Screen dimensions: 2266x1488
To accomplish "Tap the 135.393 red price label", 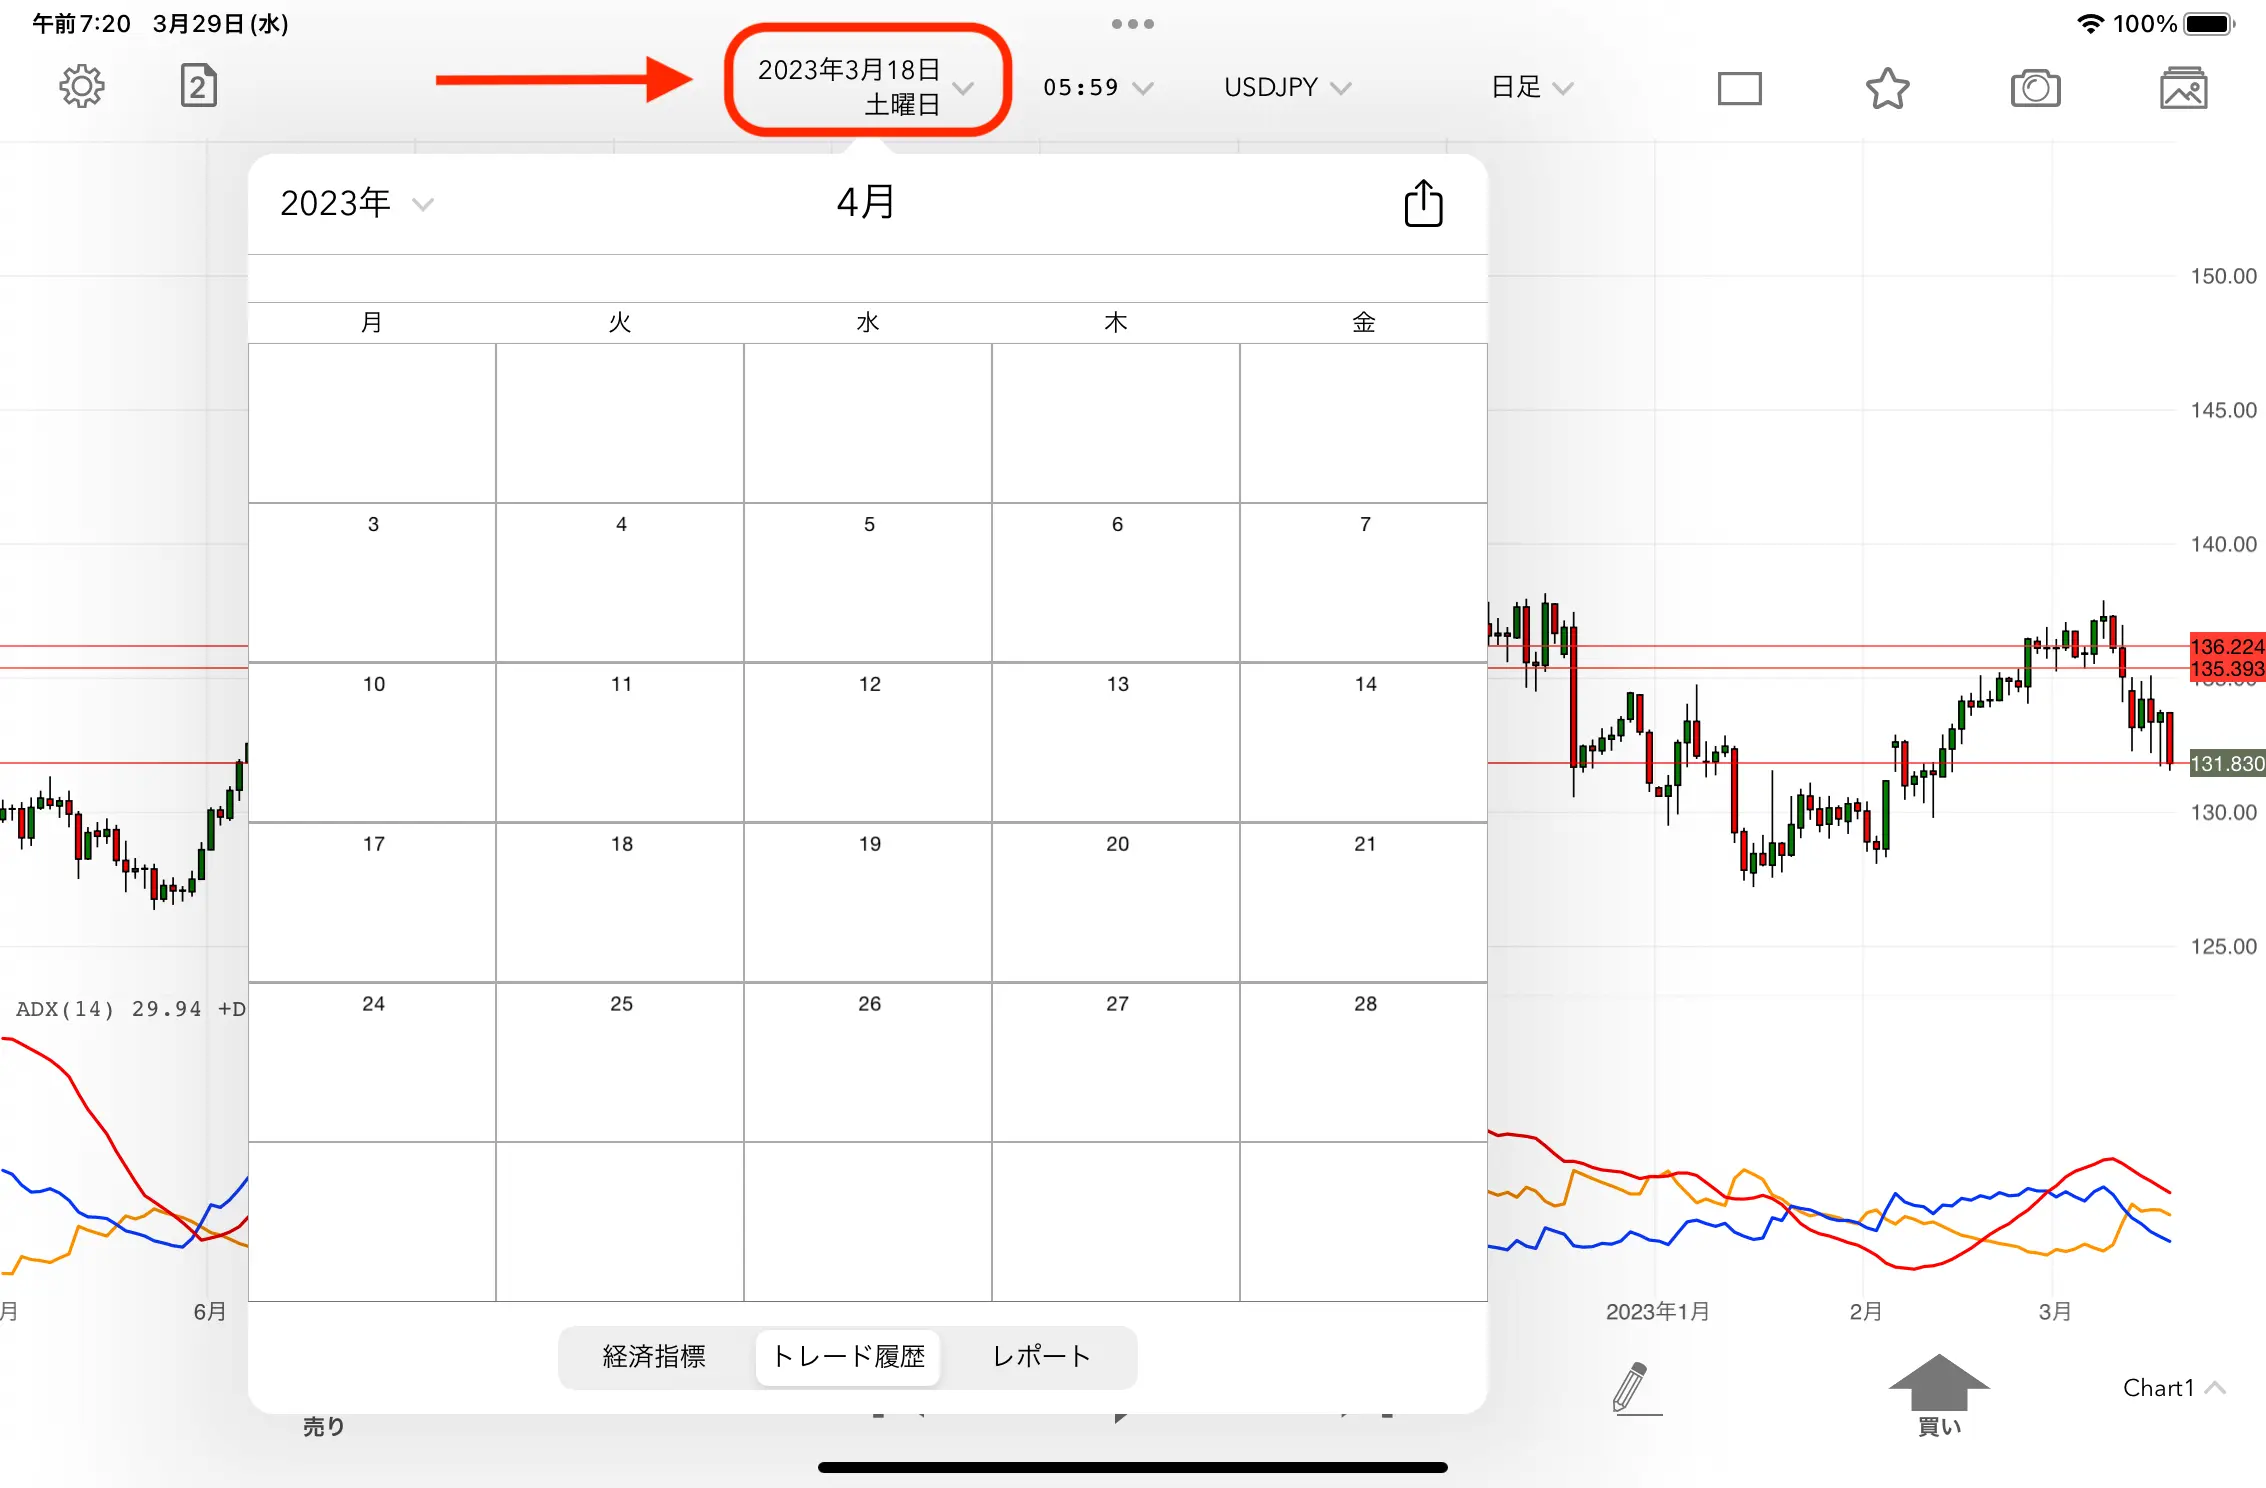I will coord(2227,669).
